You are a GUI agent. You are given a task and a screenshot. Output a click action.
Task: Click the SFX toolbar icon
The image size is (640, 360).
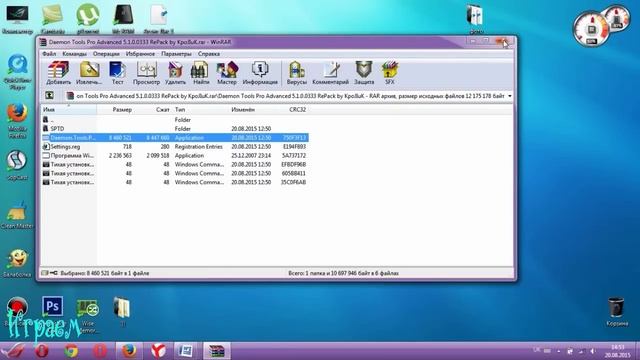tap(390, 73)
